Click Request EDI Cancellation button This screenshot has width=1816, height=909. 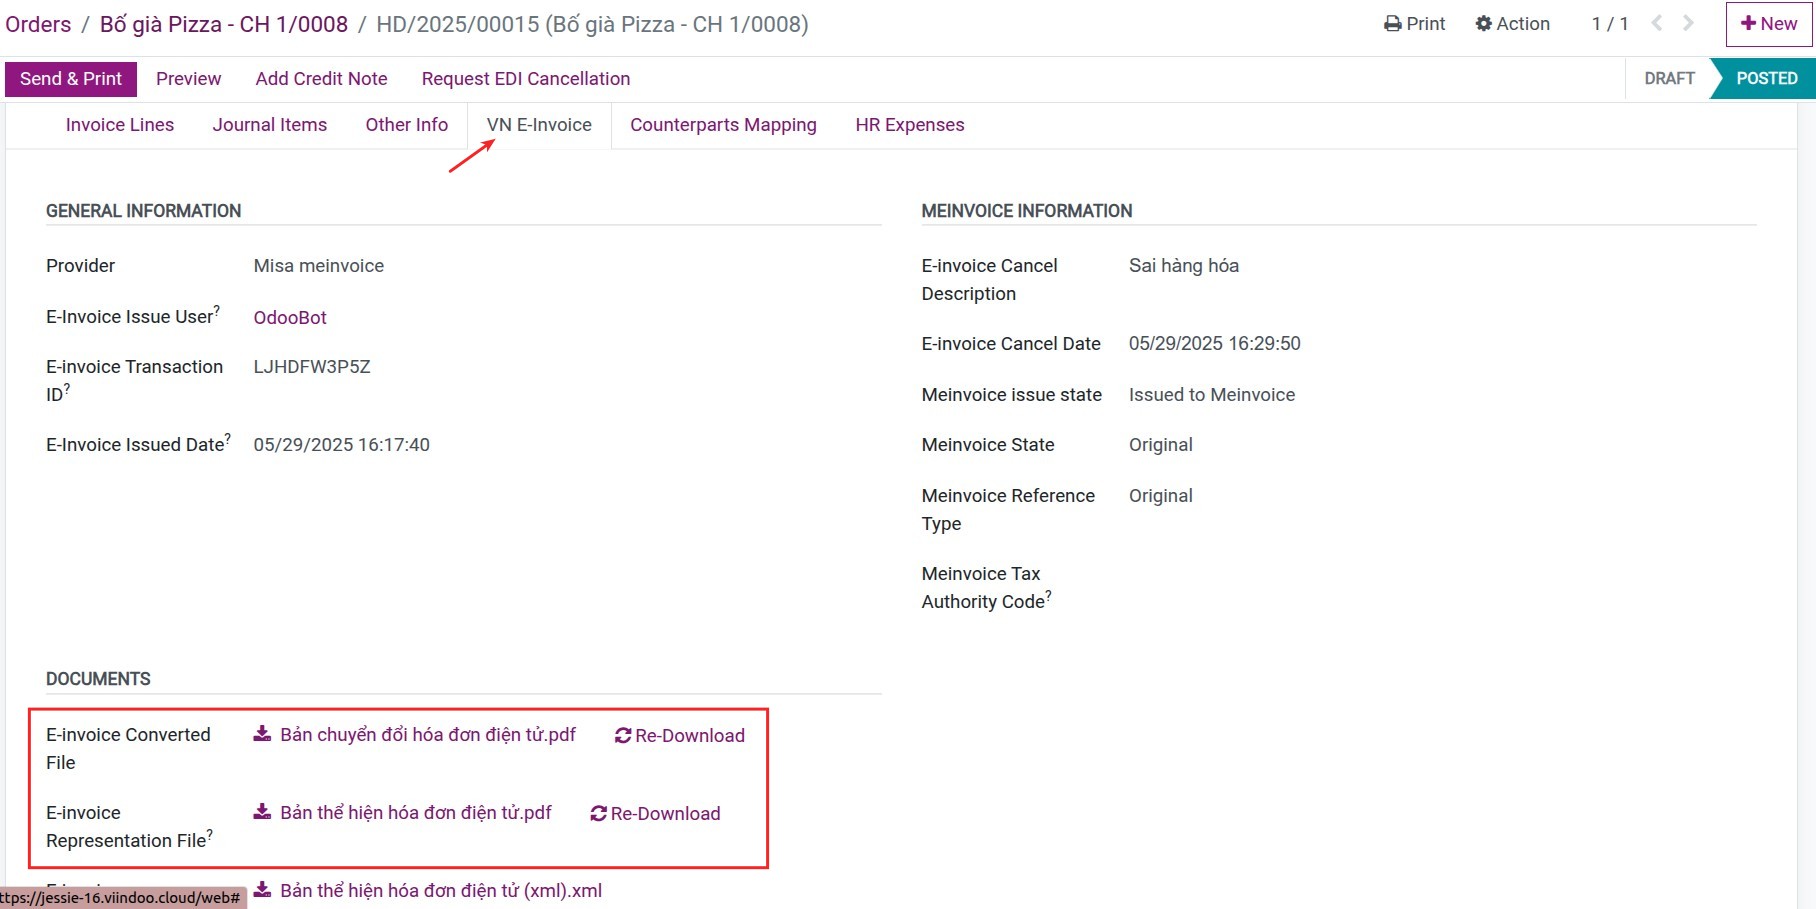coord(526,79)
